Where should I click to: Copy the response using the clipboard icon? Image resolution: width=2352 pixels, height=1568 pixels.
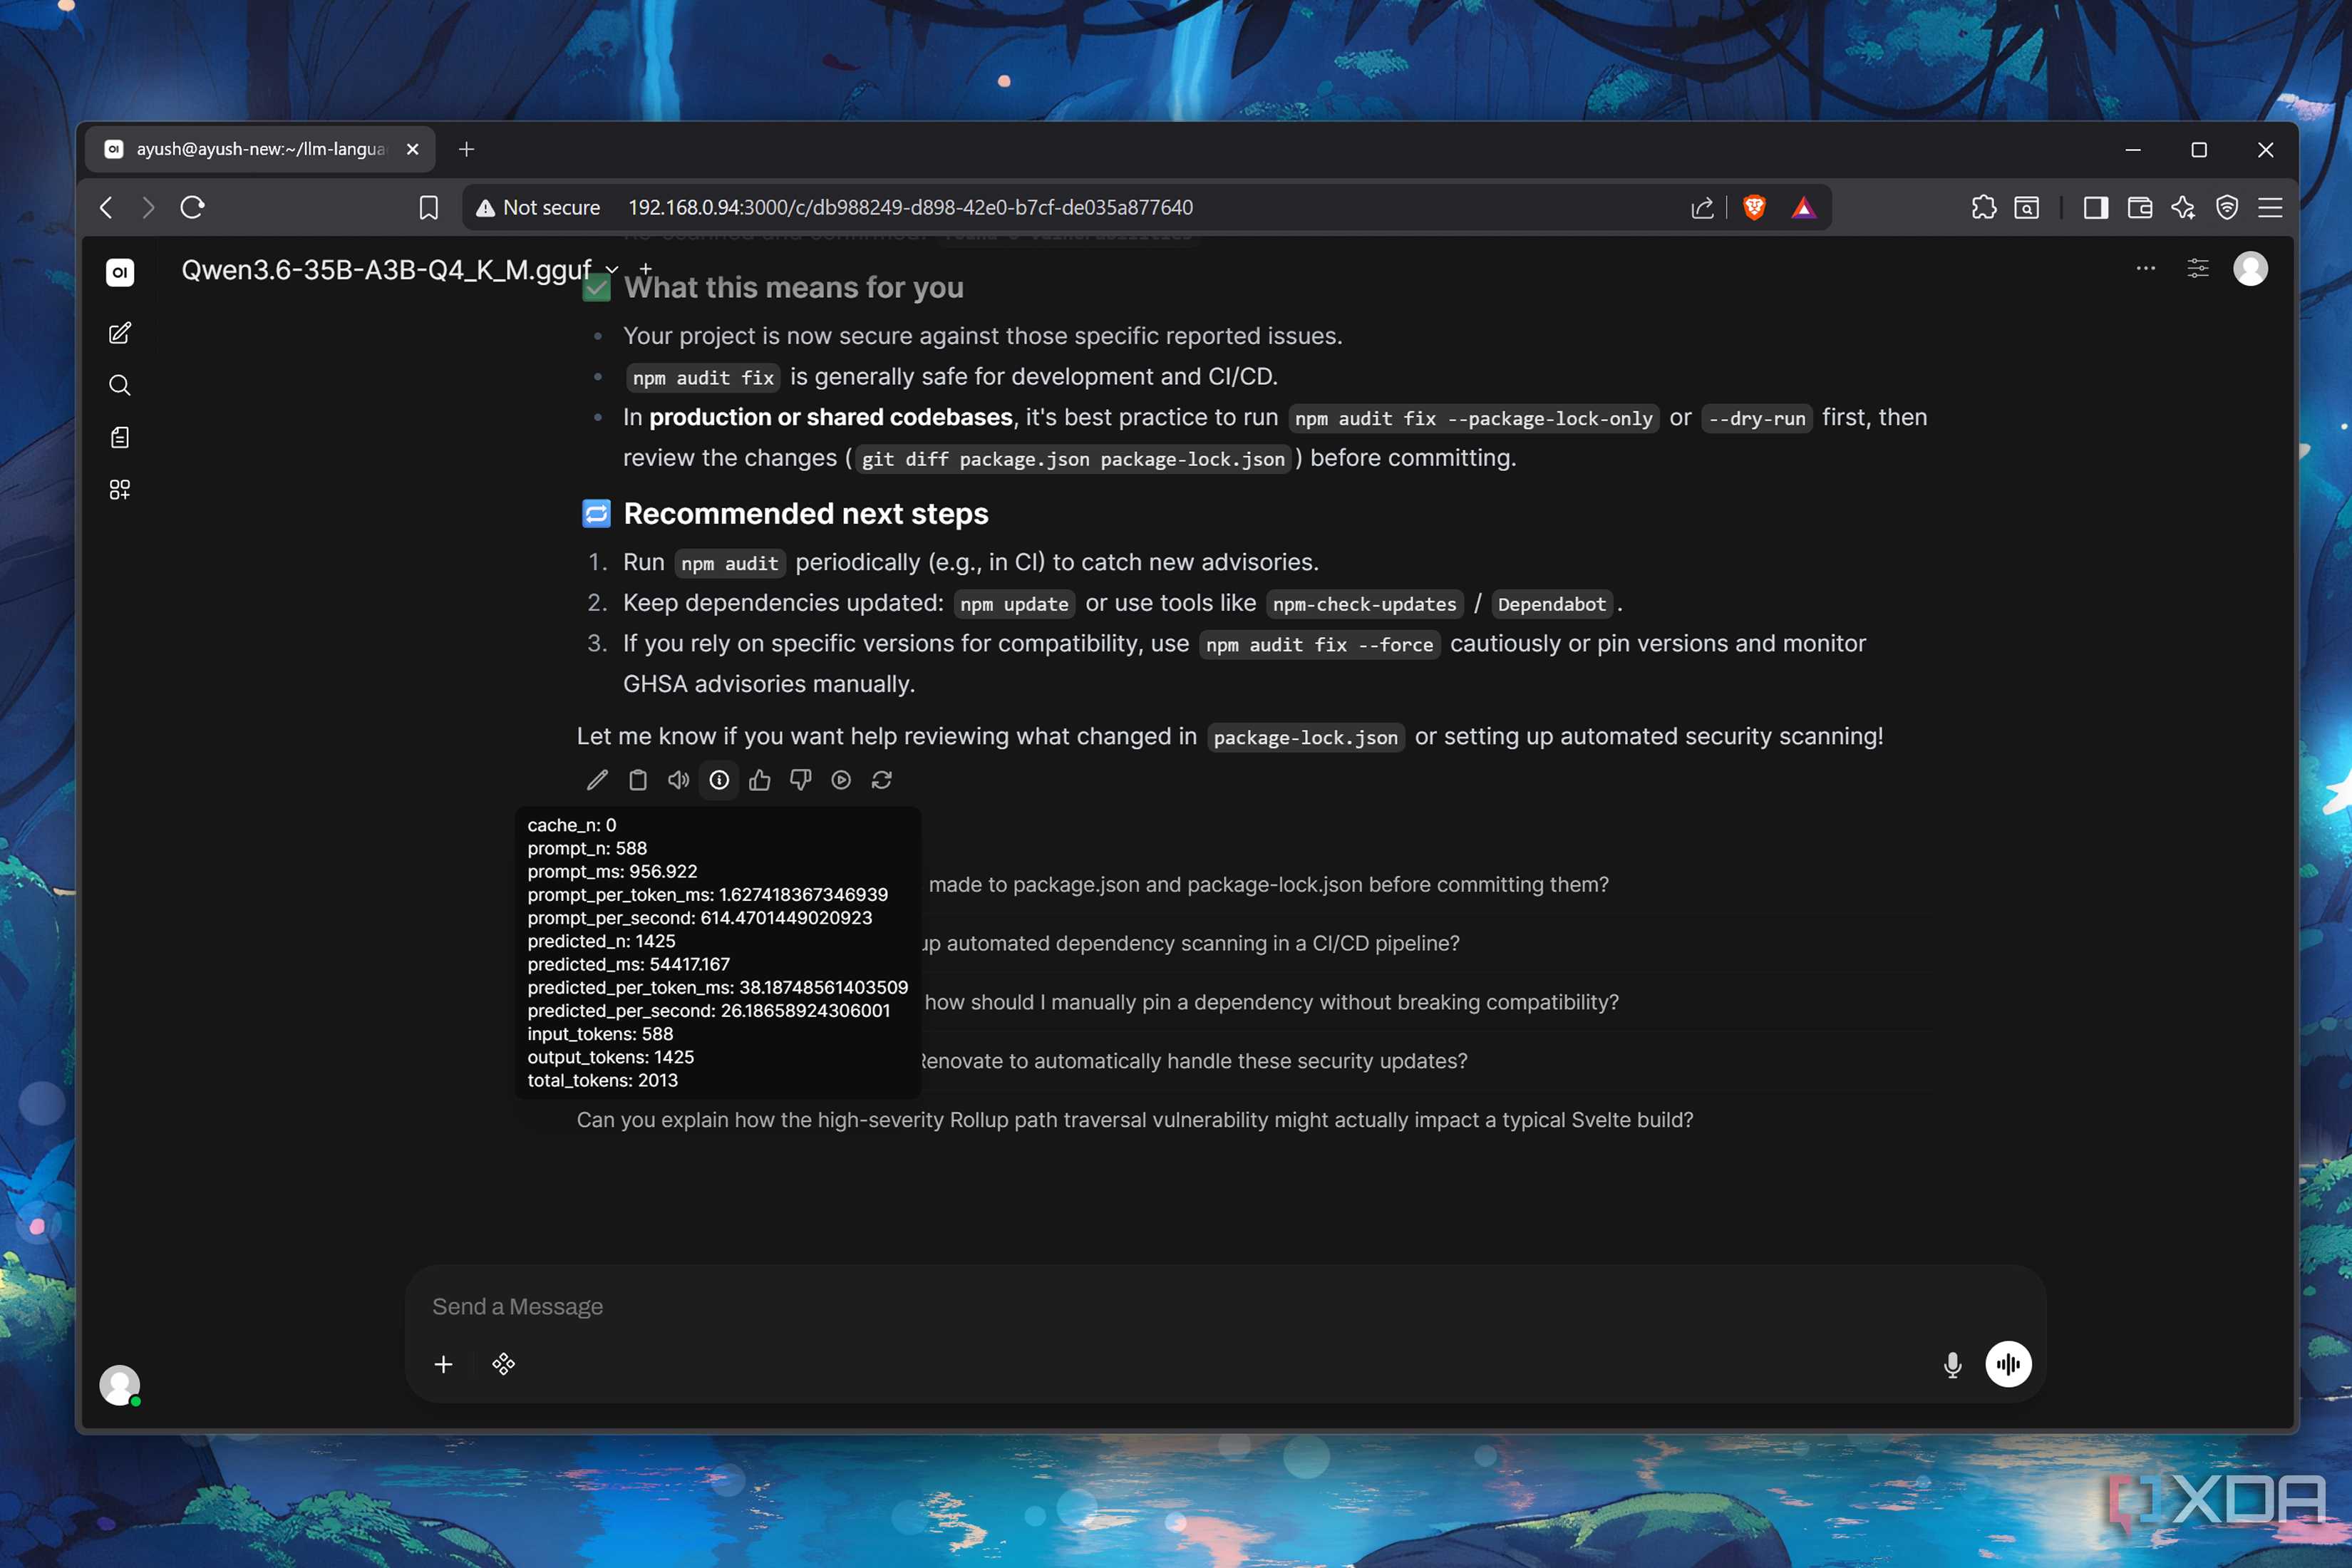pos(638,780)
